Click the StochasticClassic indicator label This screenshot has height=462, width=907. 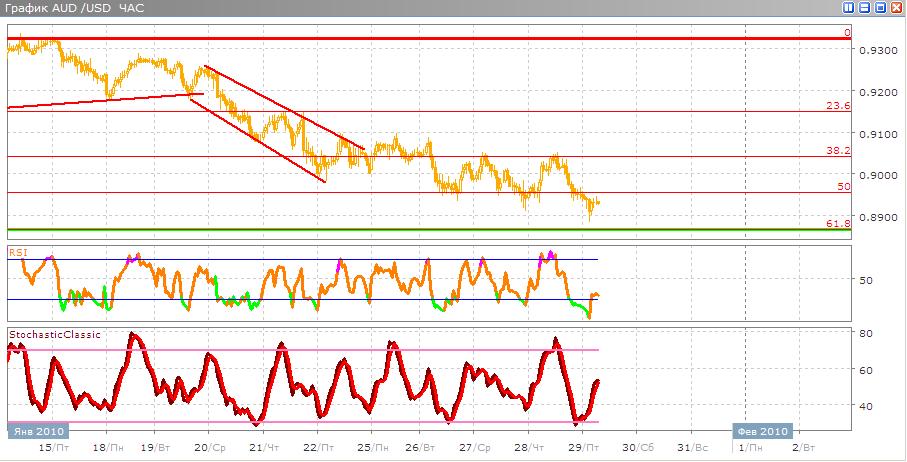click(54, 334)
